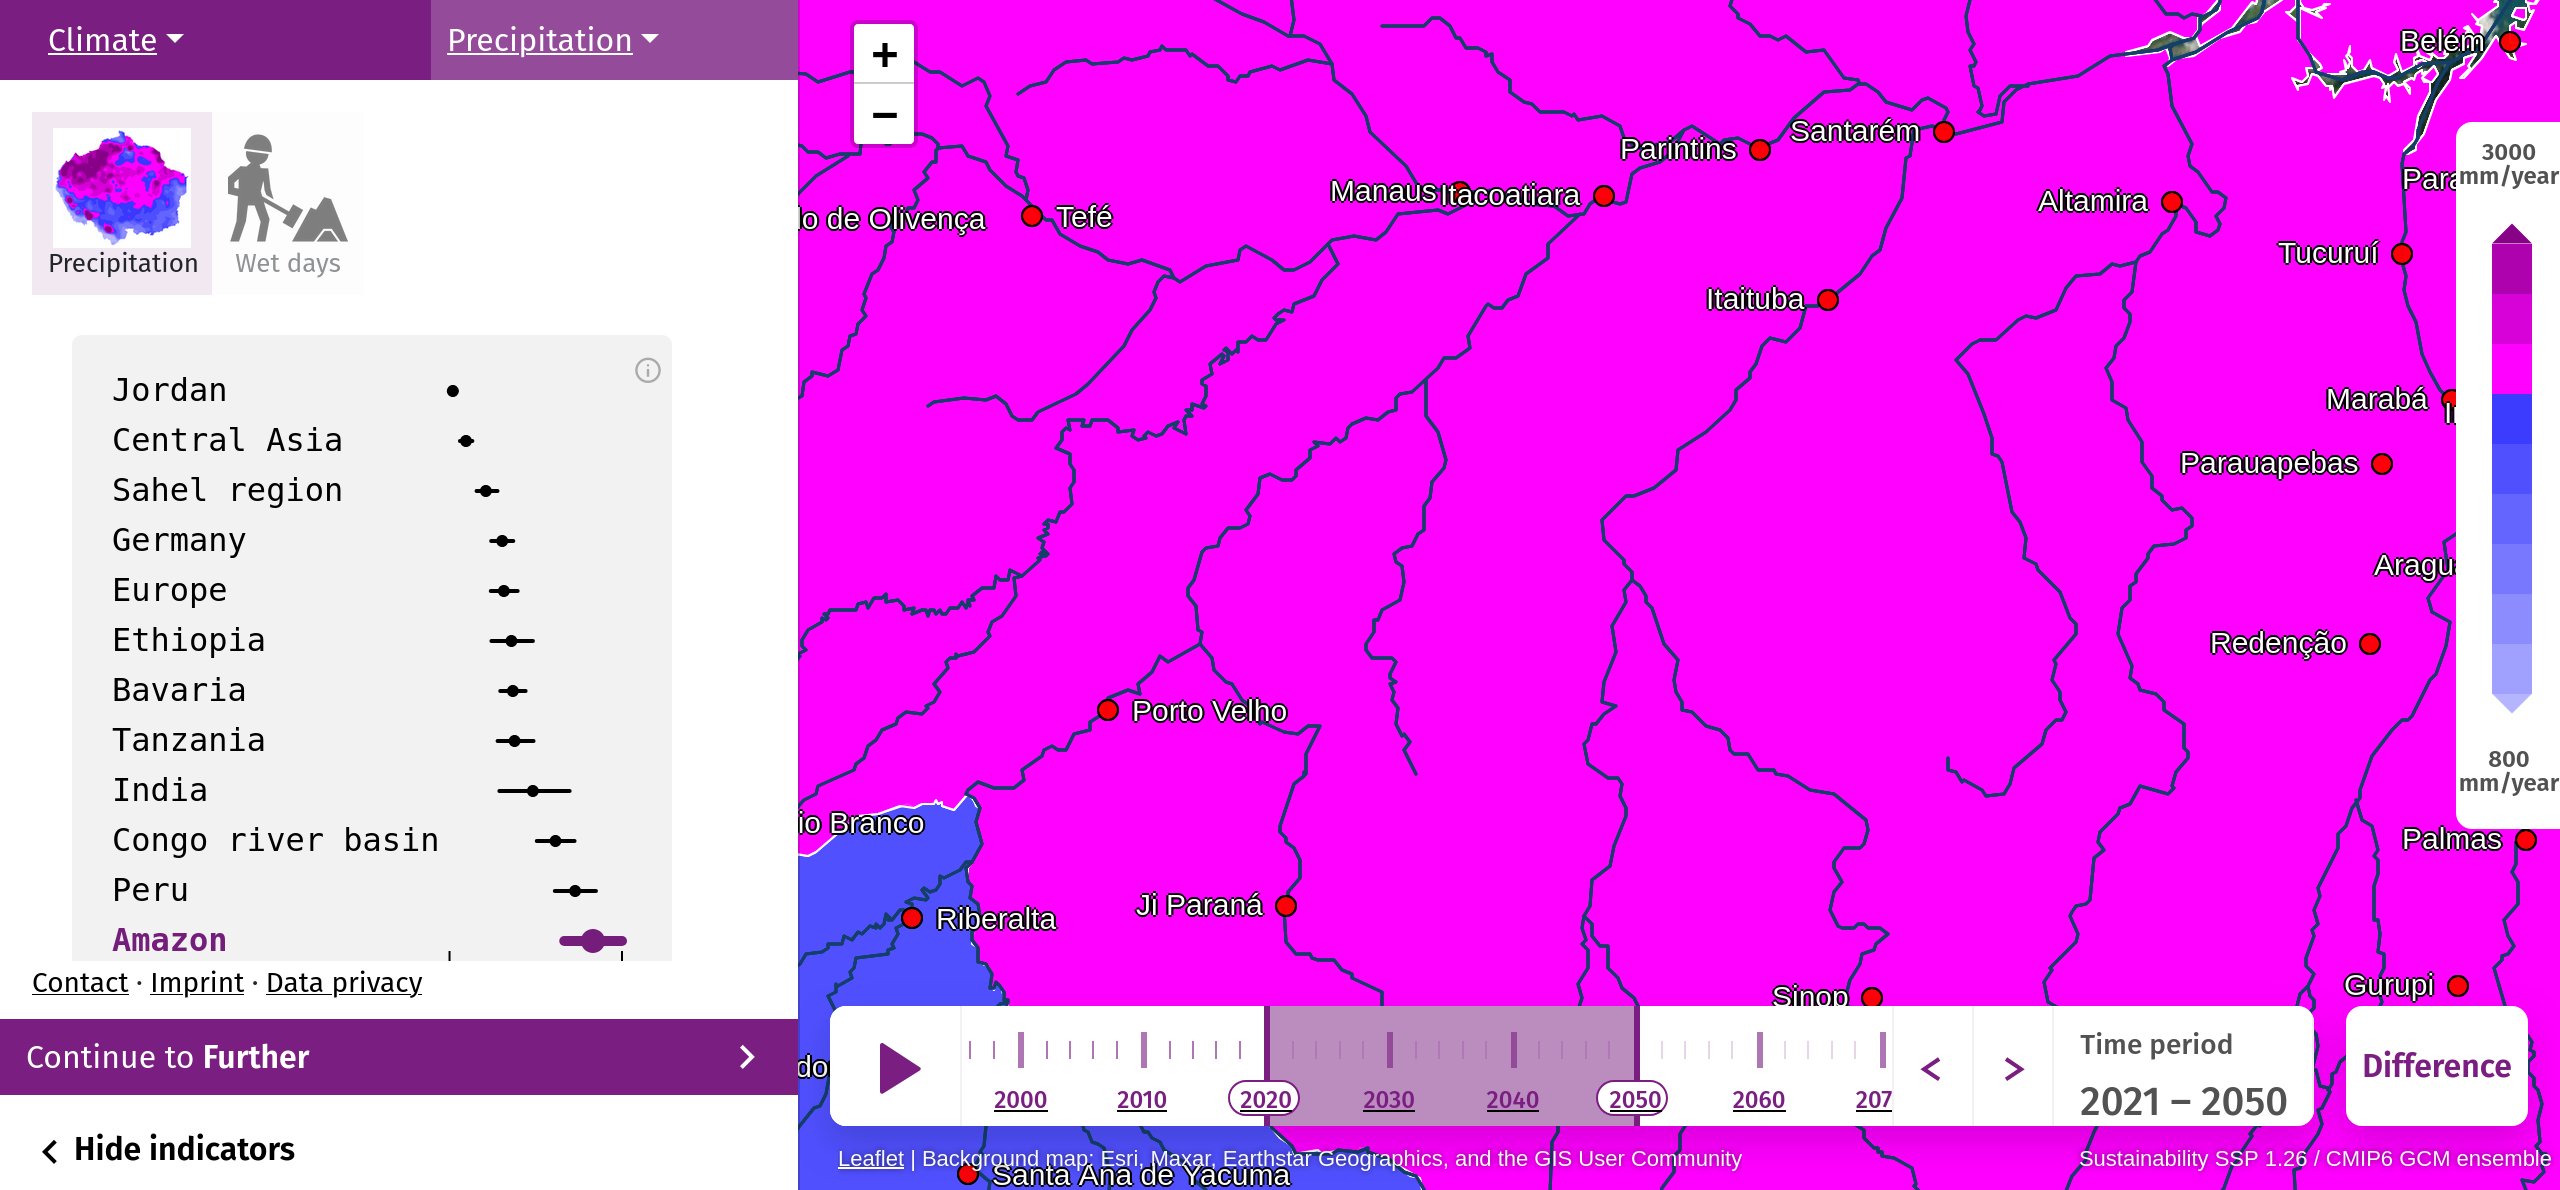
Task: Open the Data privacy link
Action: click(344, 983)
